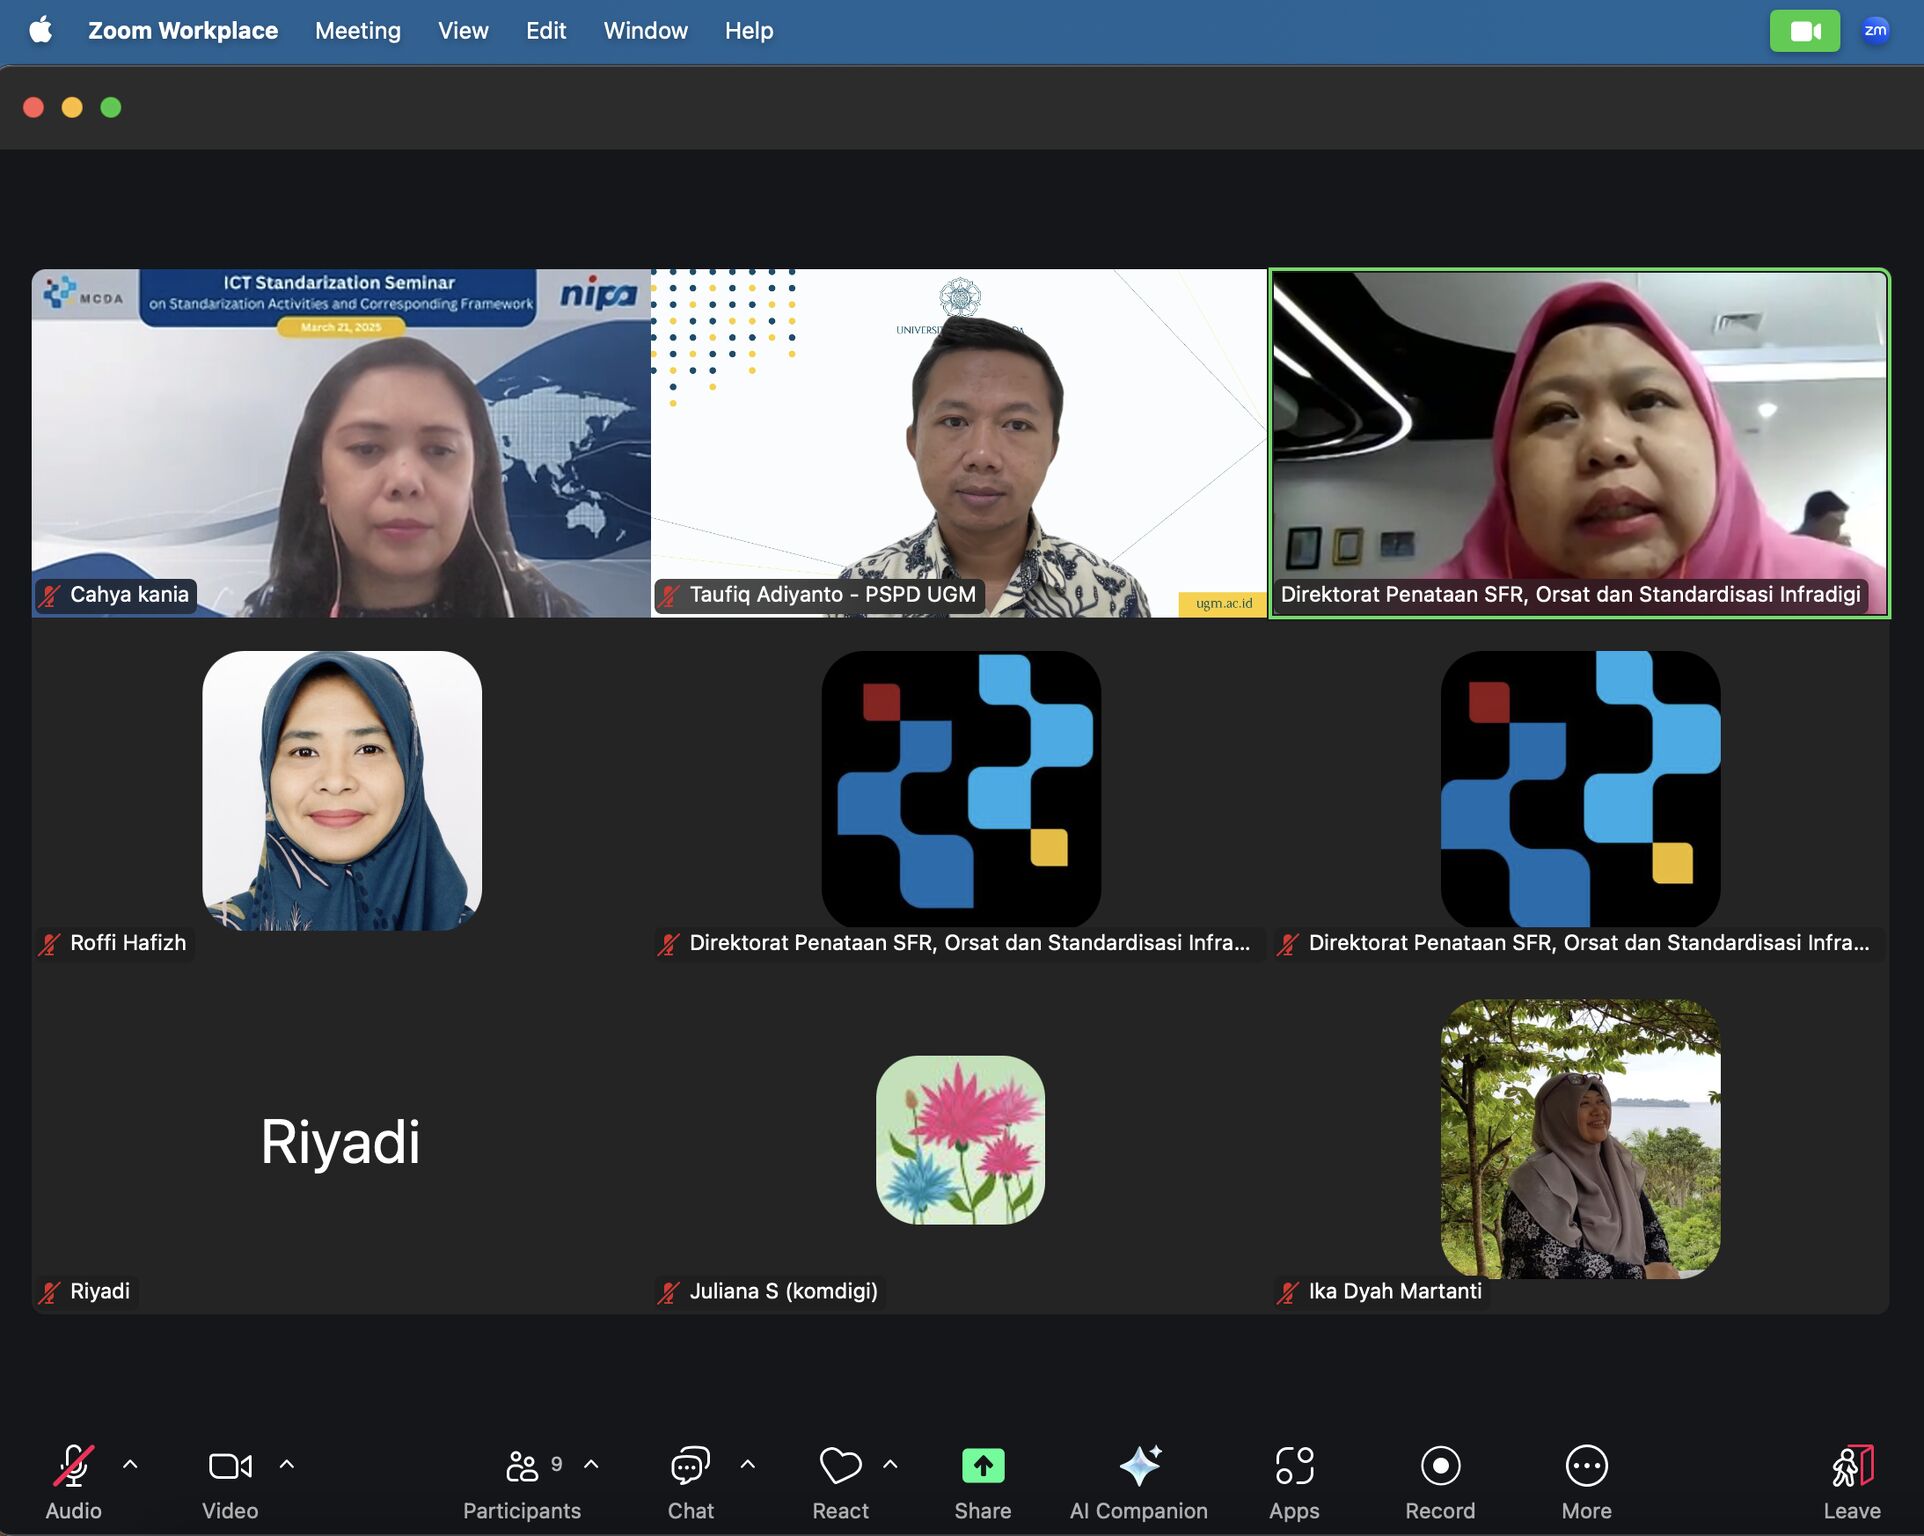Viewport: 1924px width, 1536px height.
Task: Open the Chat panel icon
Action: point(690,1466)
